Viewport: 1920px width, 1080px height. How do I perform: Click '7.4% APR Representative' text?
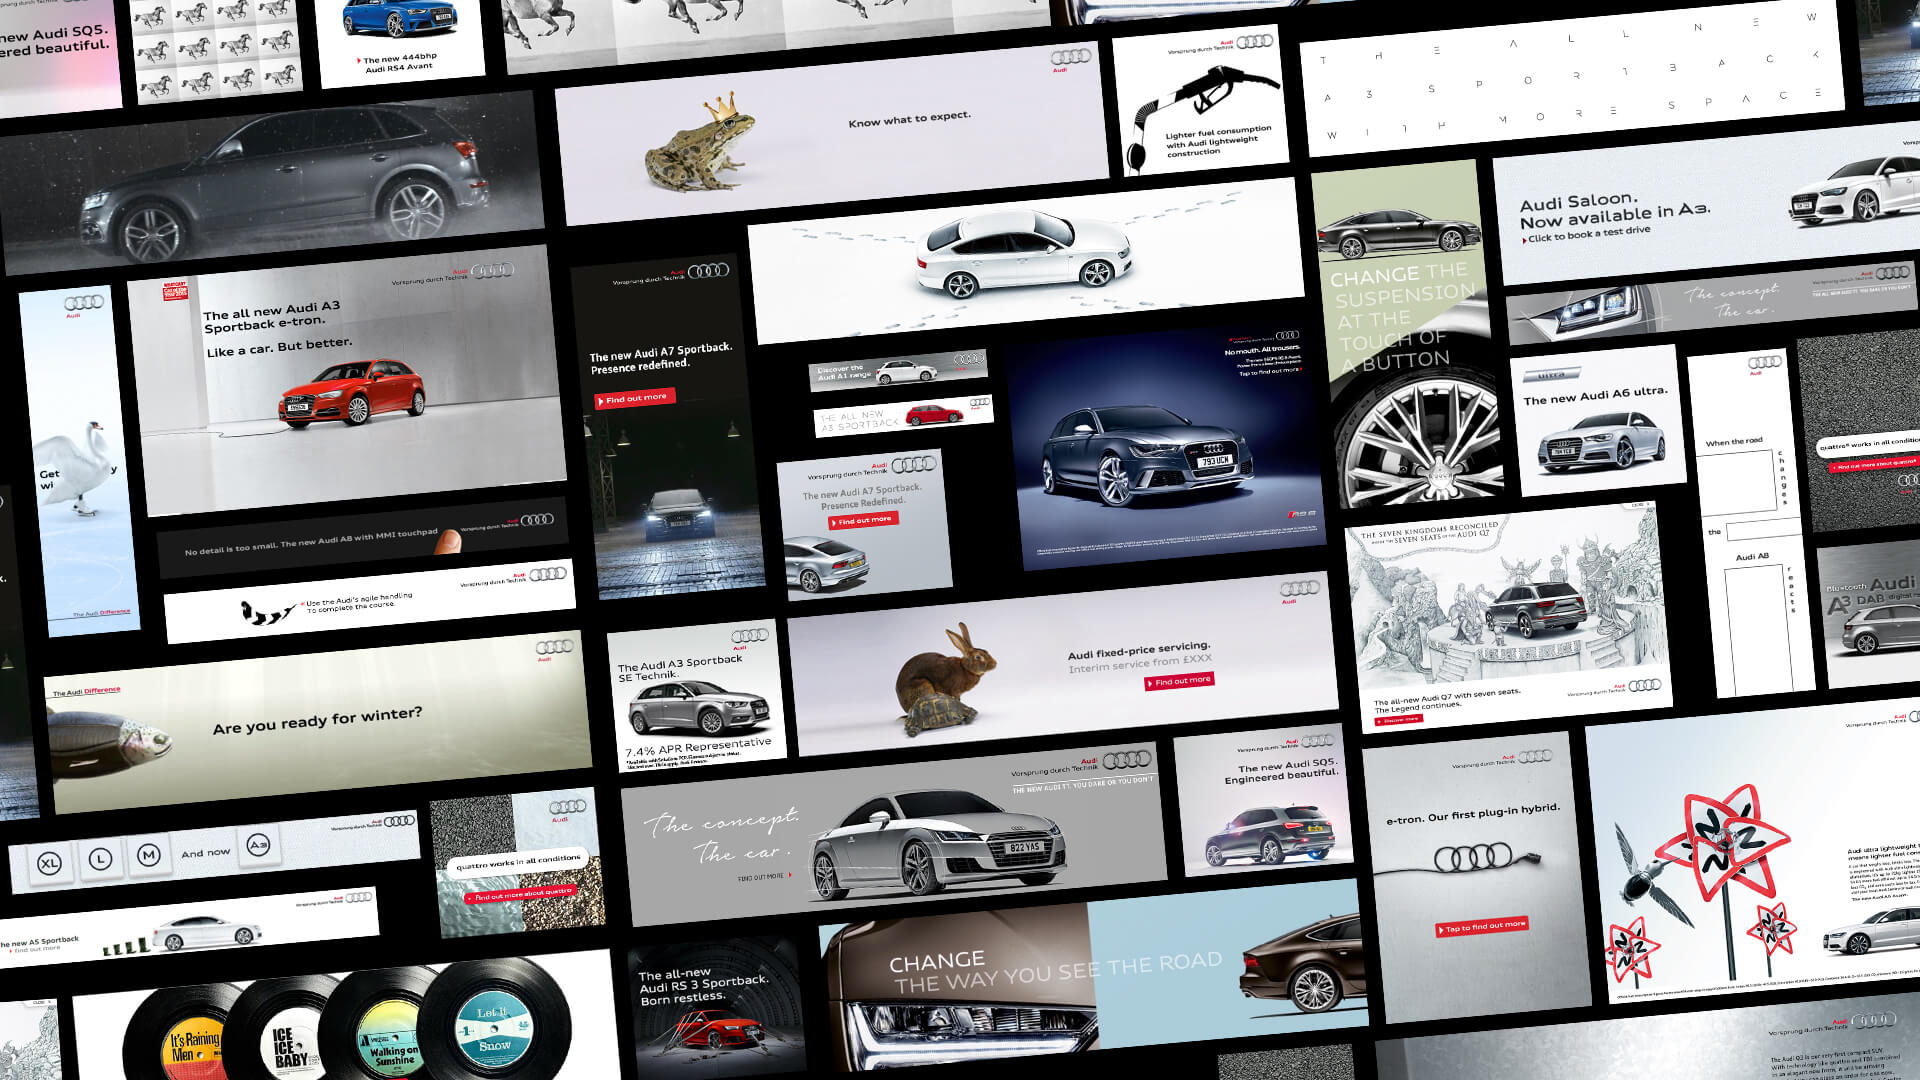(x=698, y=747)
